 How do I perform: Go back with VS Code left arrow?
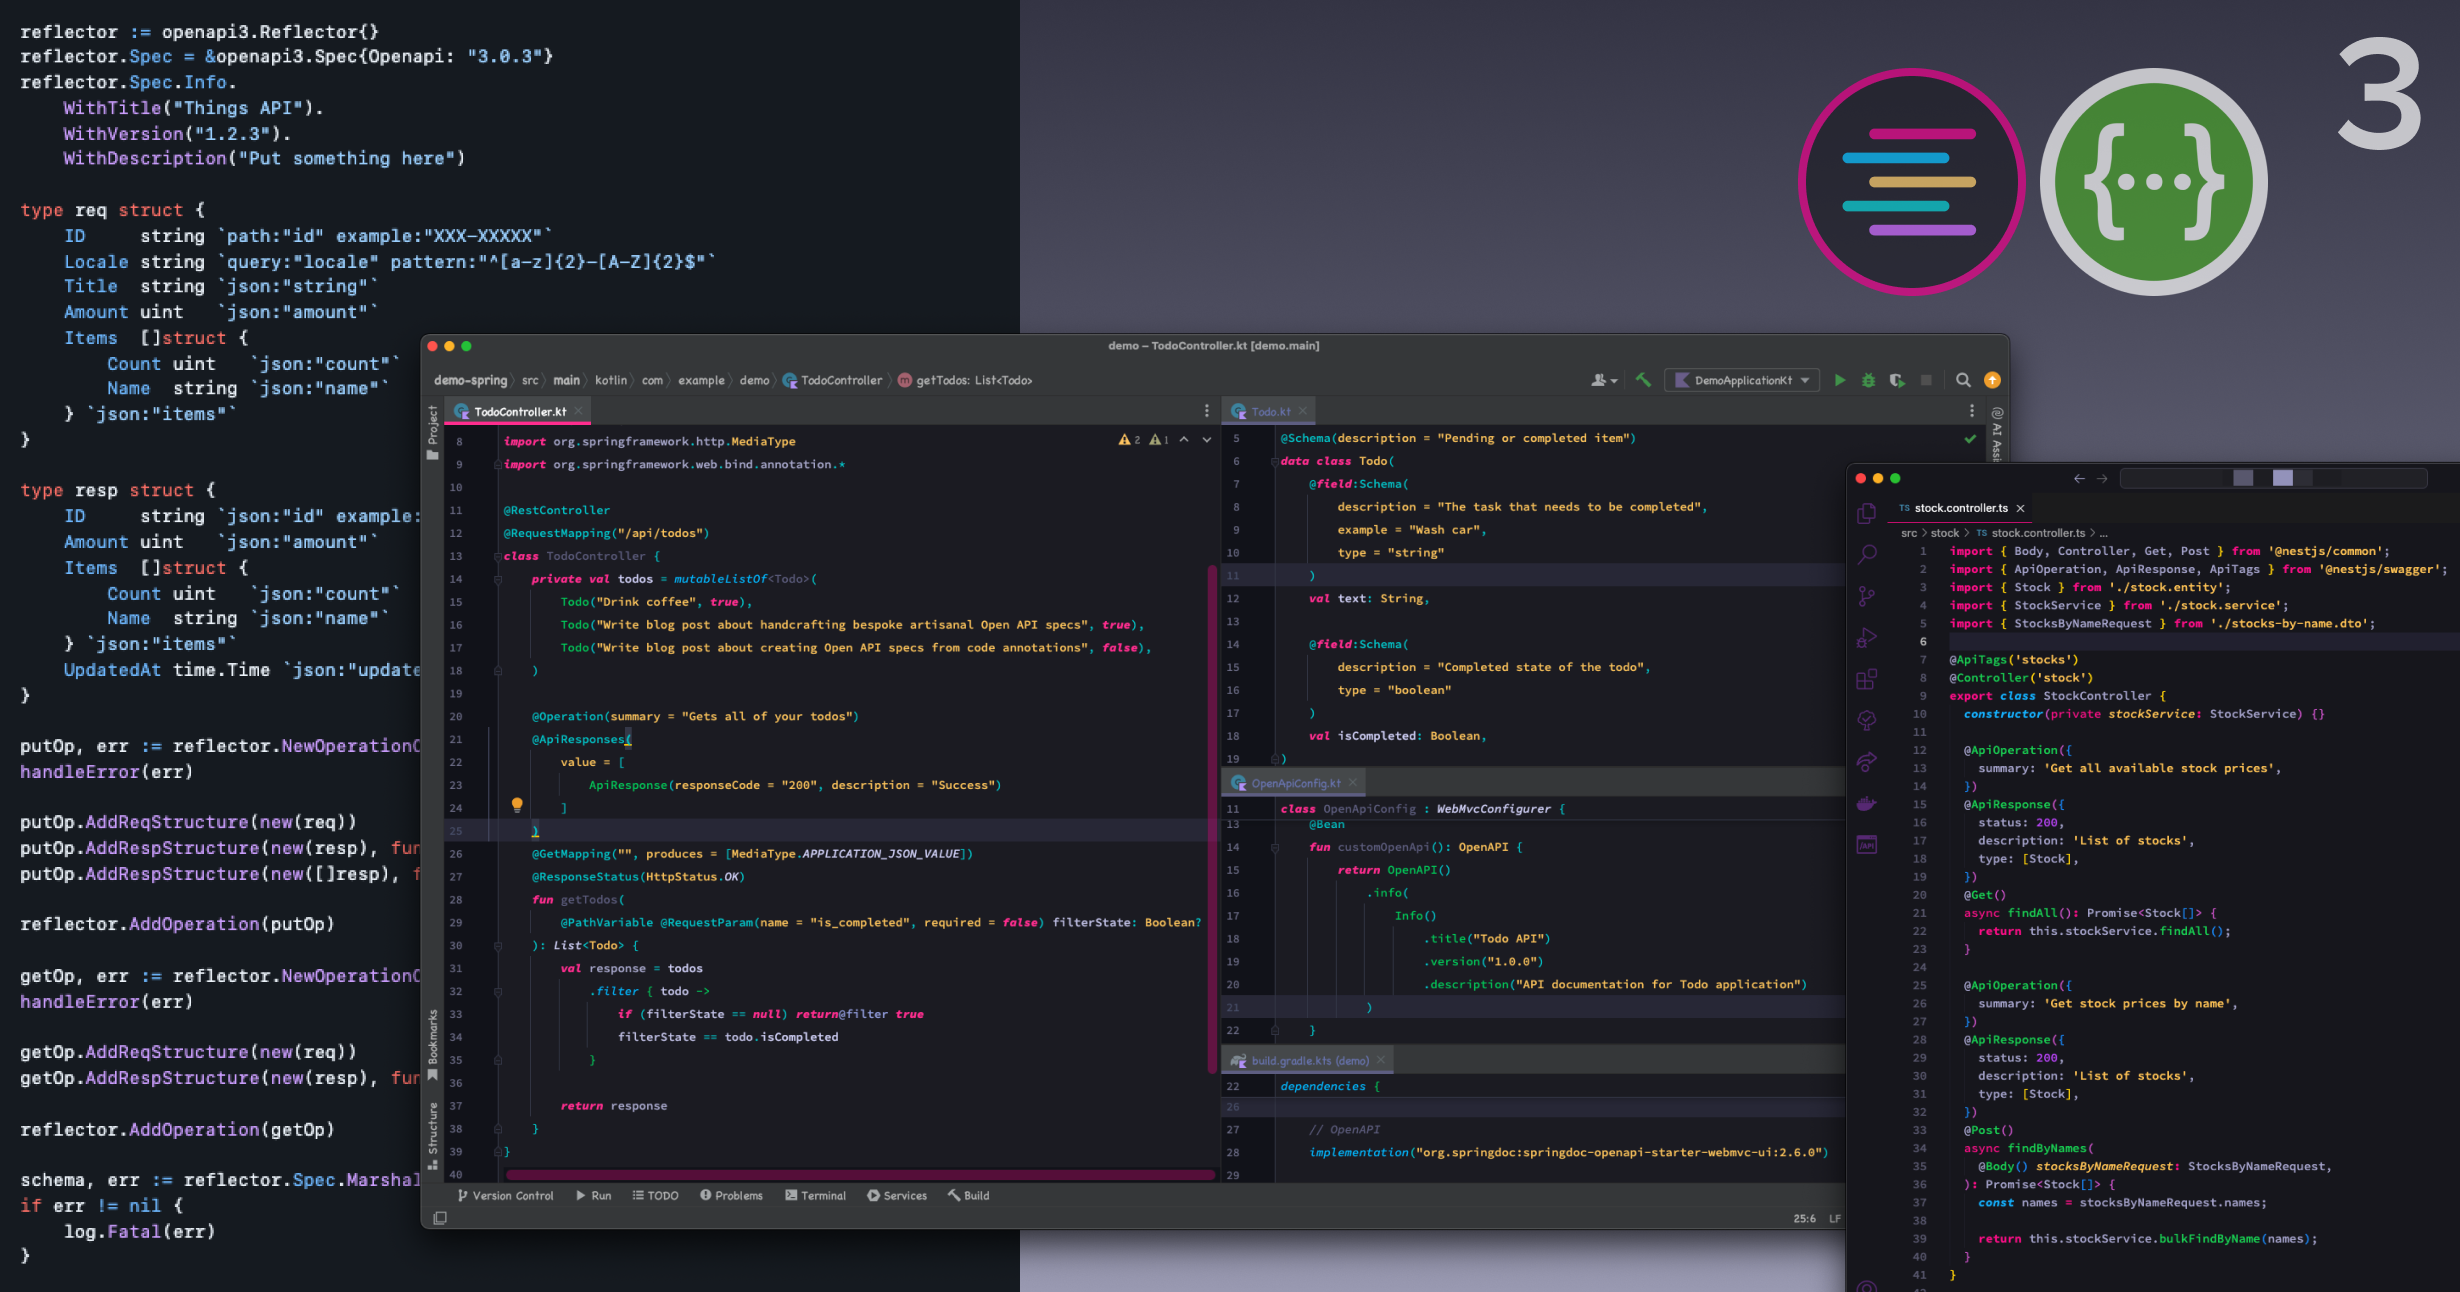pos(2080,478)
